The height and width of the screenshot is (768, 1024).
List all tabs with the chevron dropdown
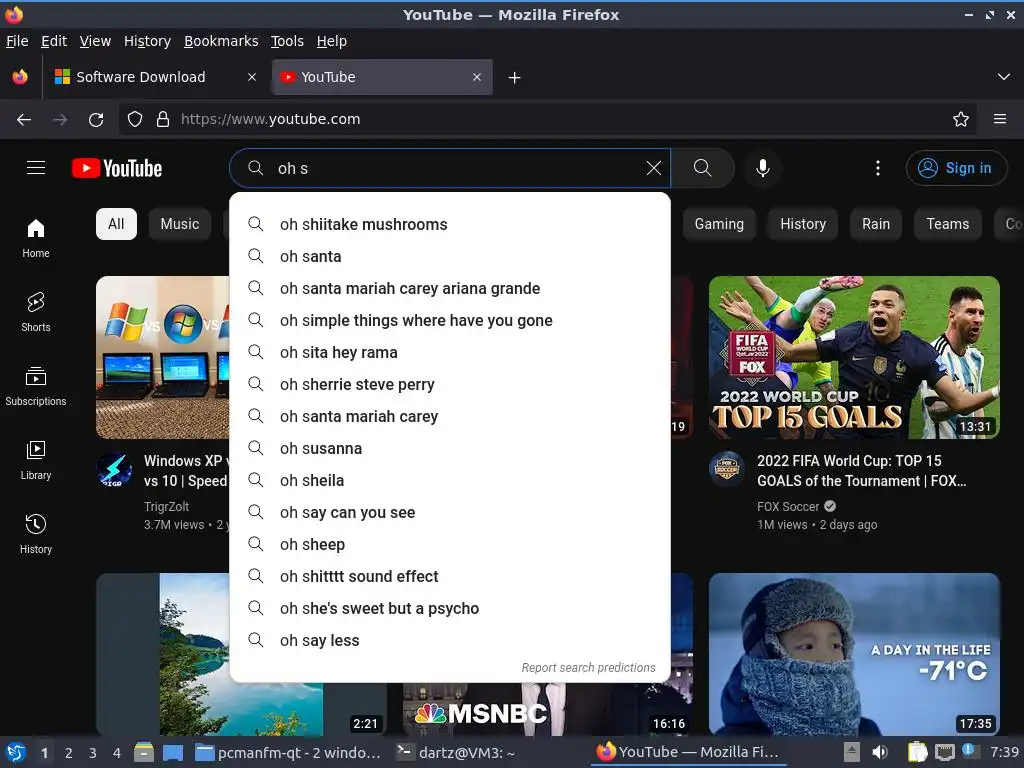(x=1004, y=77)
